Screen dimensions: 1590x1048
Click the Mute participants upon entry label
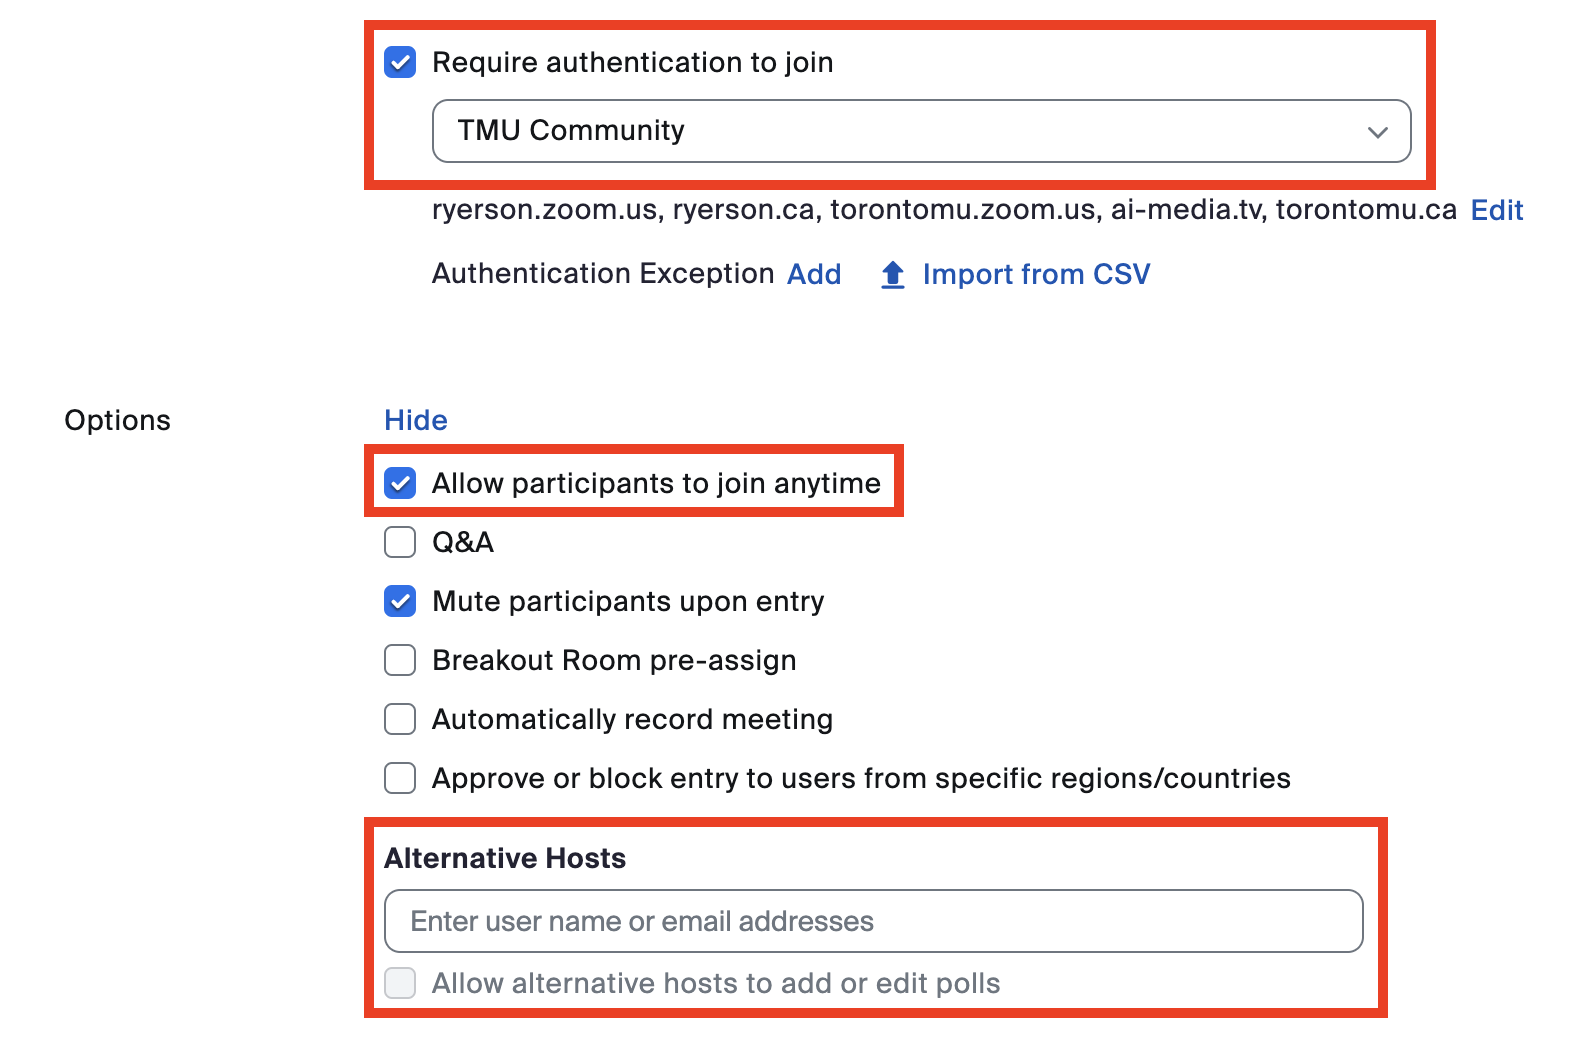click(628, 602)
